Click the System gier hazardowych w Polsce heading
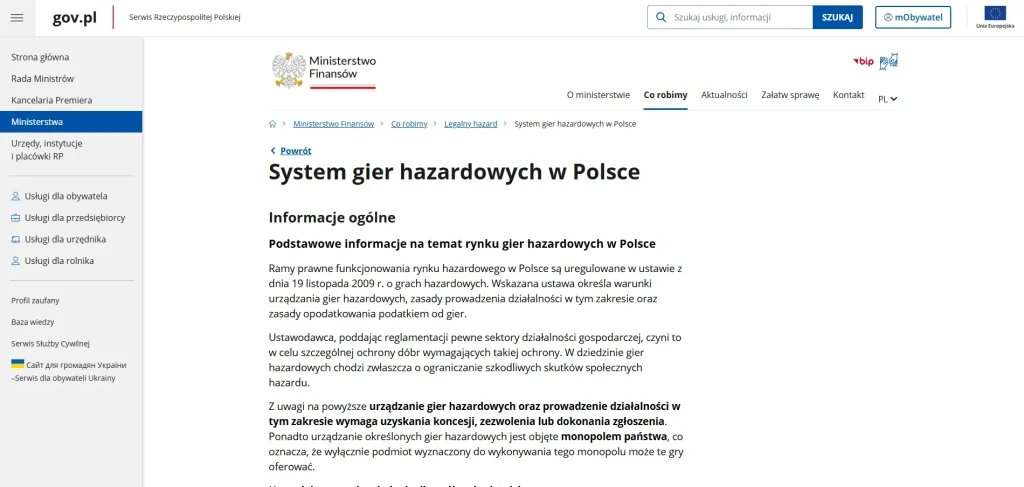 [455, 172]
